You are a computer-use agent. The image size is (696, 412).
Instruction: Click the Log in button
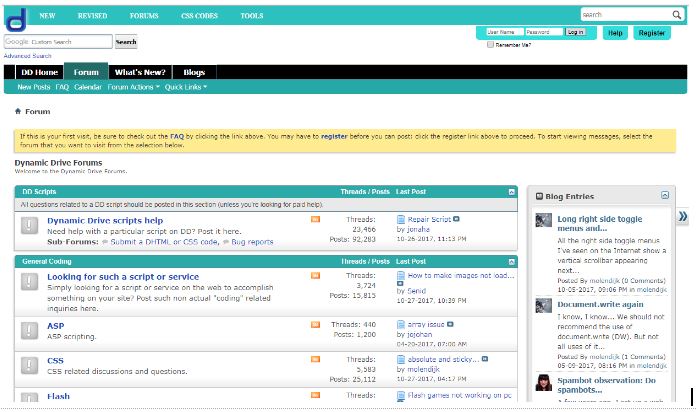pos(575,32)
